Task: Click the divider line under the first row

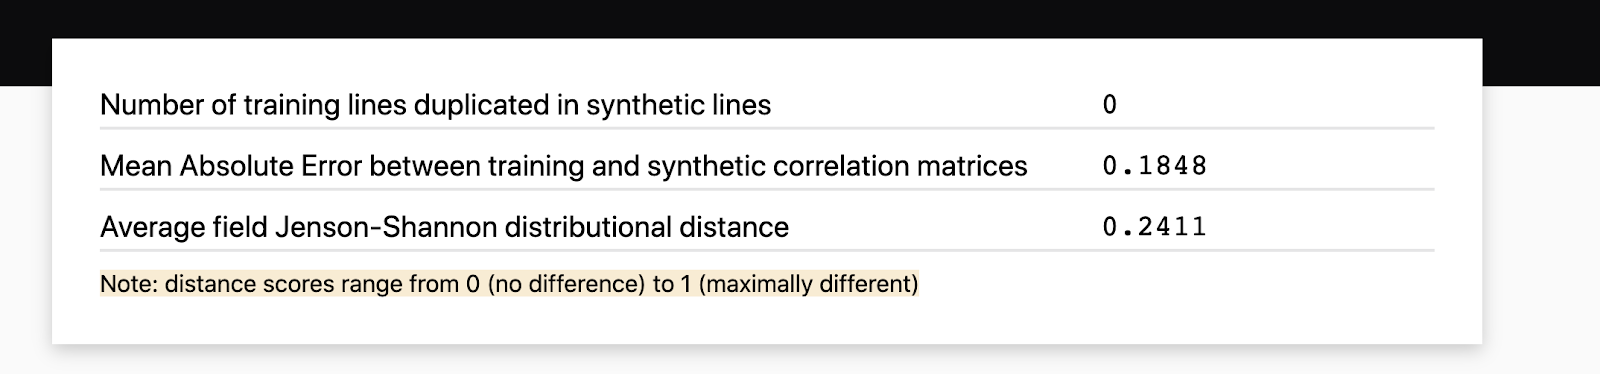Action: coord(767,128)
